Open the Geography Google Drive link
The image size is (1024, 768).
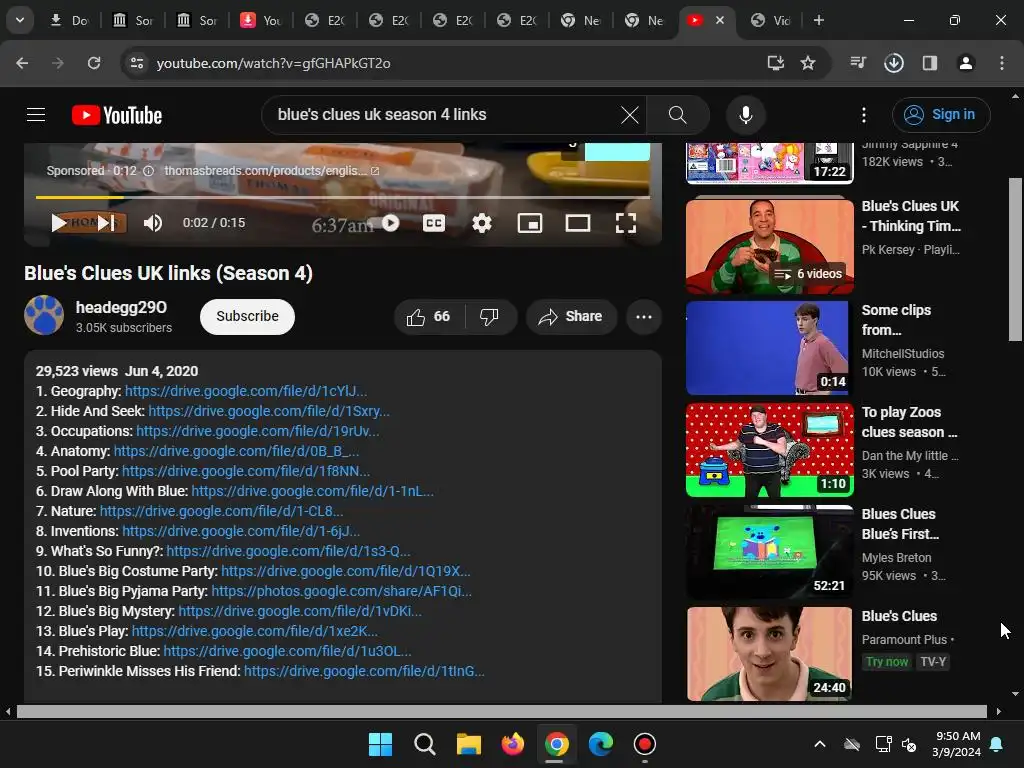click(246, 391)
